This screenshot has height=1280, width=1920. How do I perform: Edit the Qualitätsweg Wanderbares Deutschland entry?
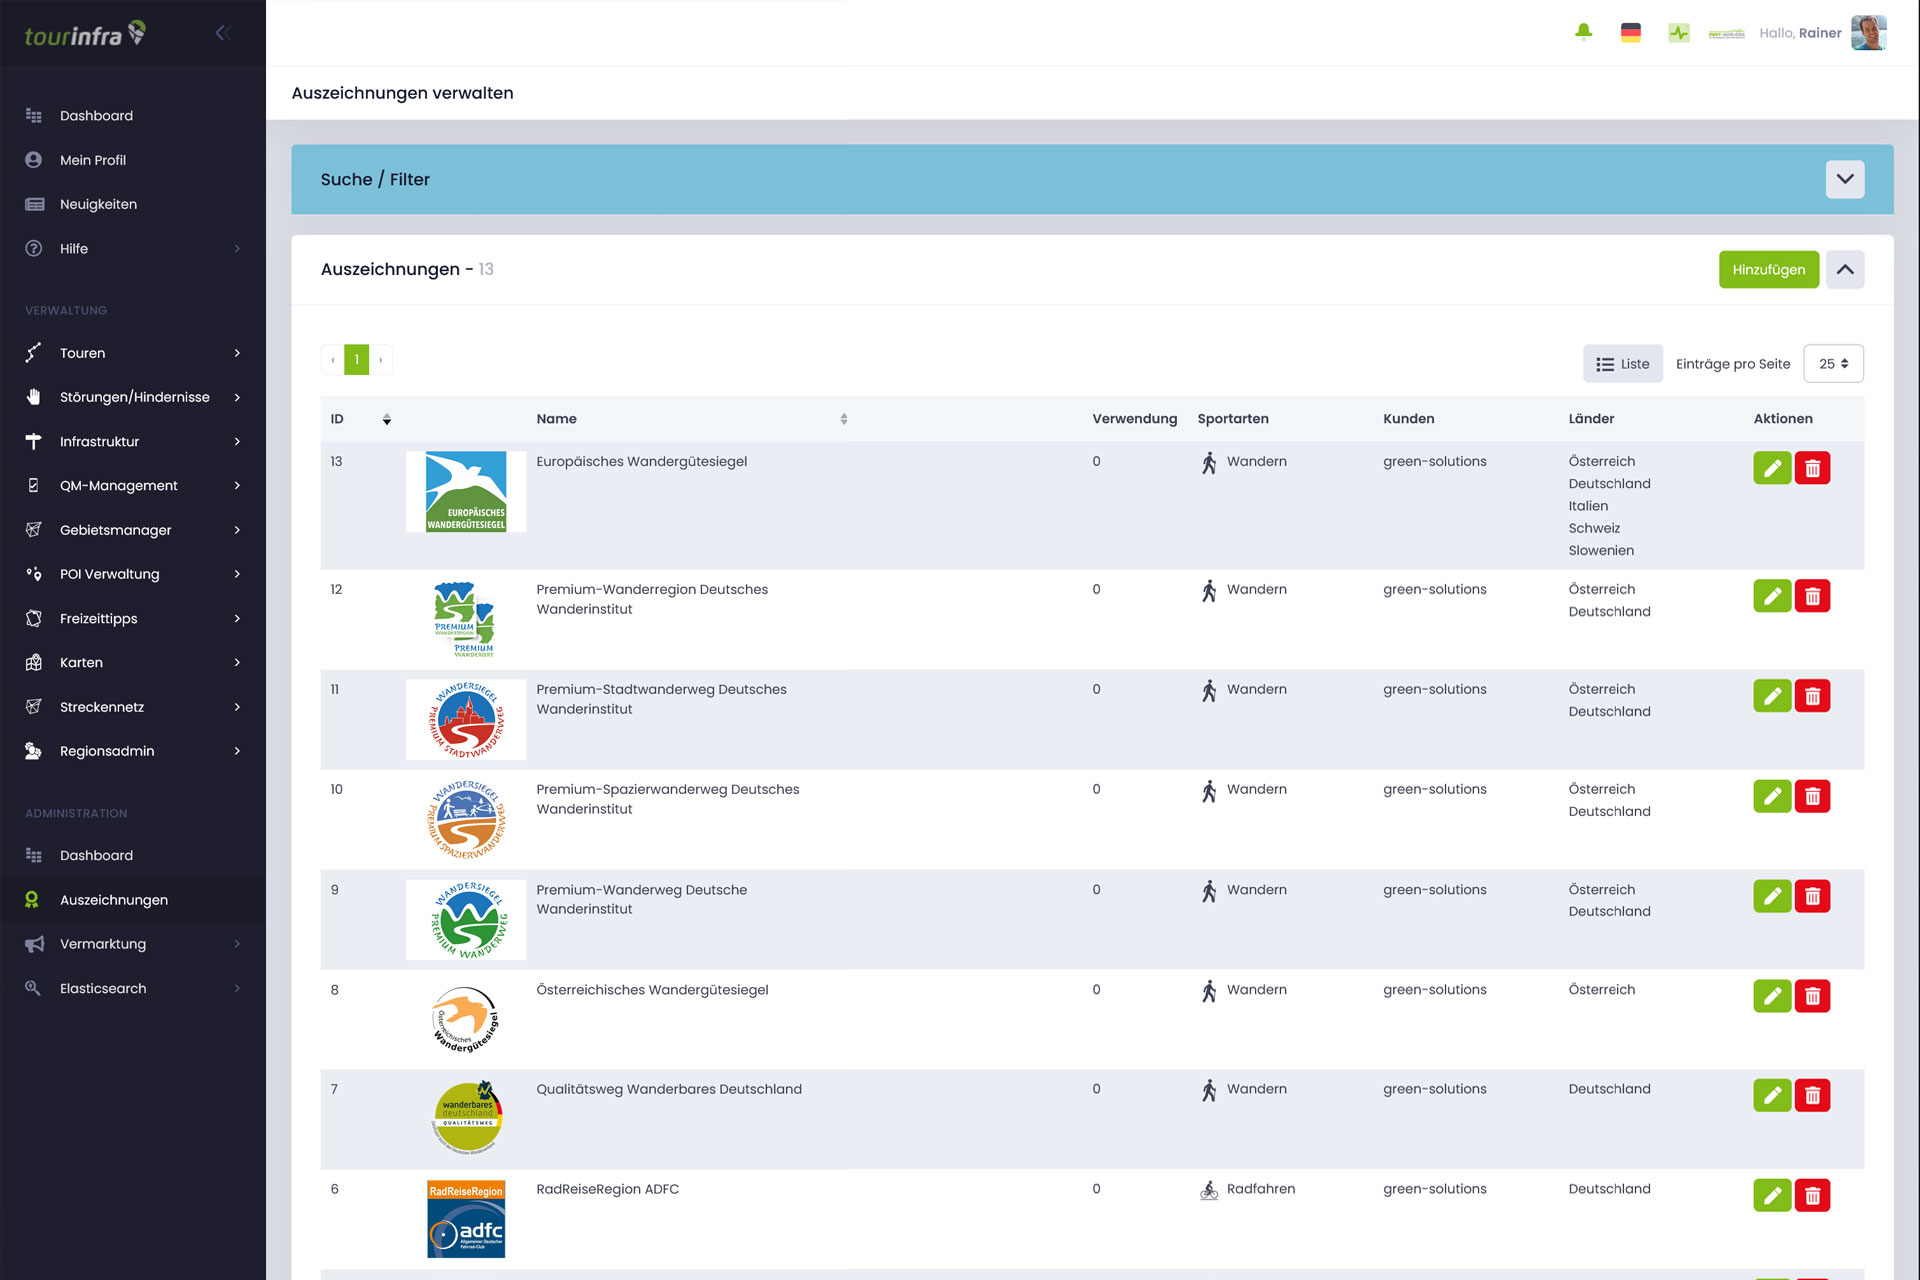1771,1095
